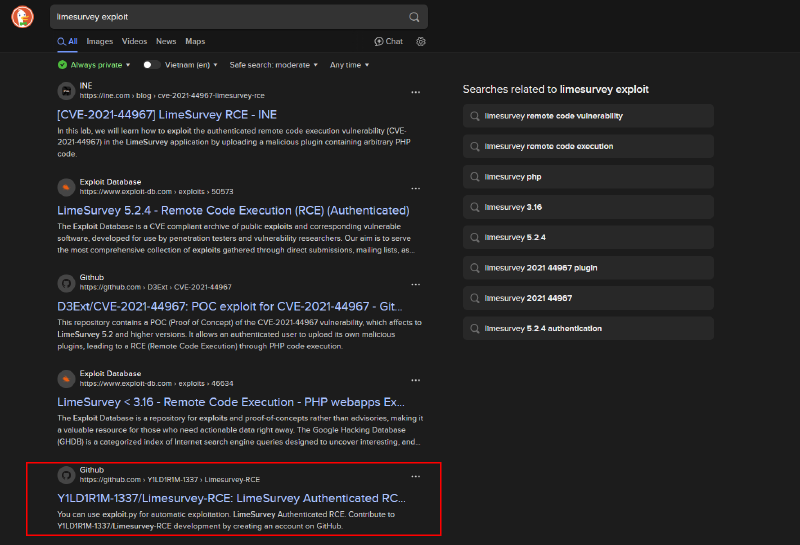Open more options for Y1LD1R1M Github result
The image size is (800, 545).
[415, 476]
